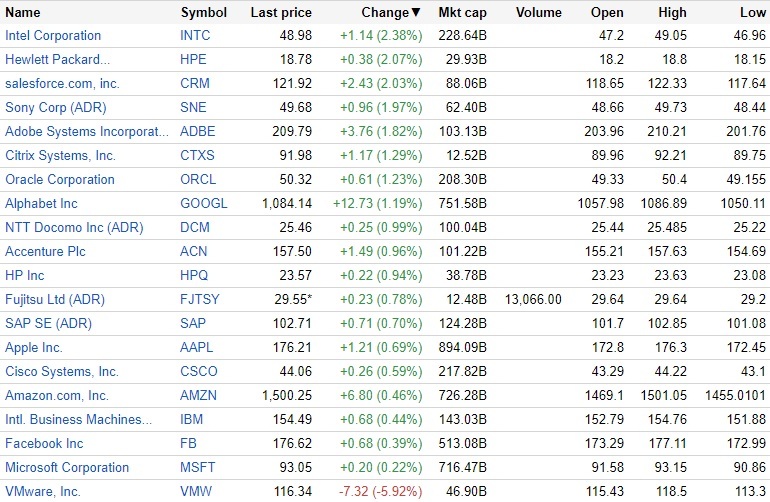Open the Hewlett Packard company link
This screenshot has height=502, width=770.
pyautogui.click(x=57, y=59)
